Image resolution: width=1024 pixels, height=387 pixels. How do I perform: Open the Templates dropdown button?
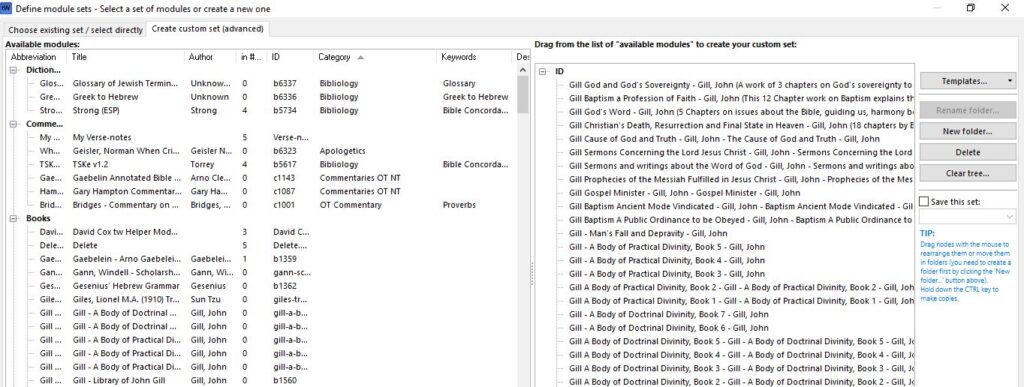968,81
